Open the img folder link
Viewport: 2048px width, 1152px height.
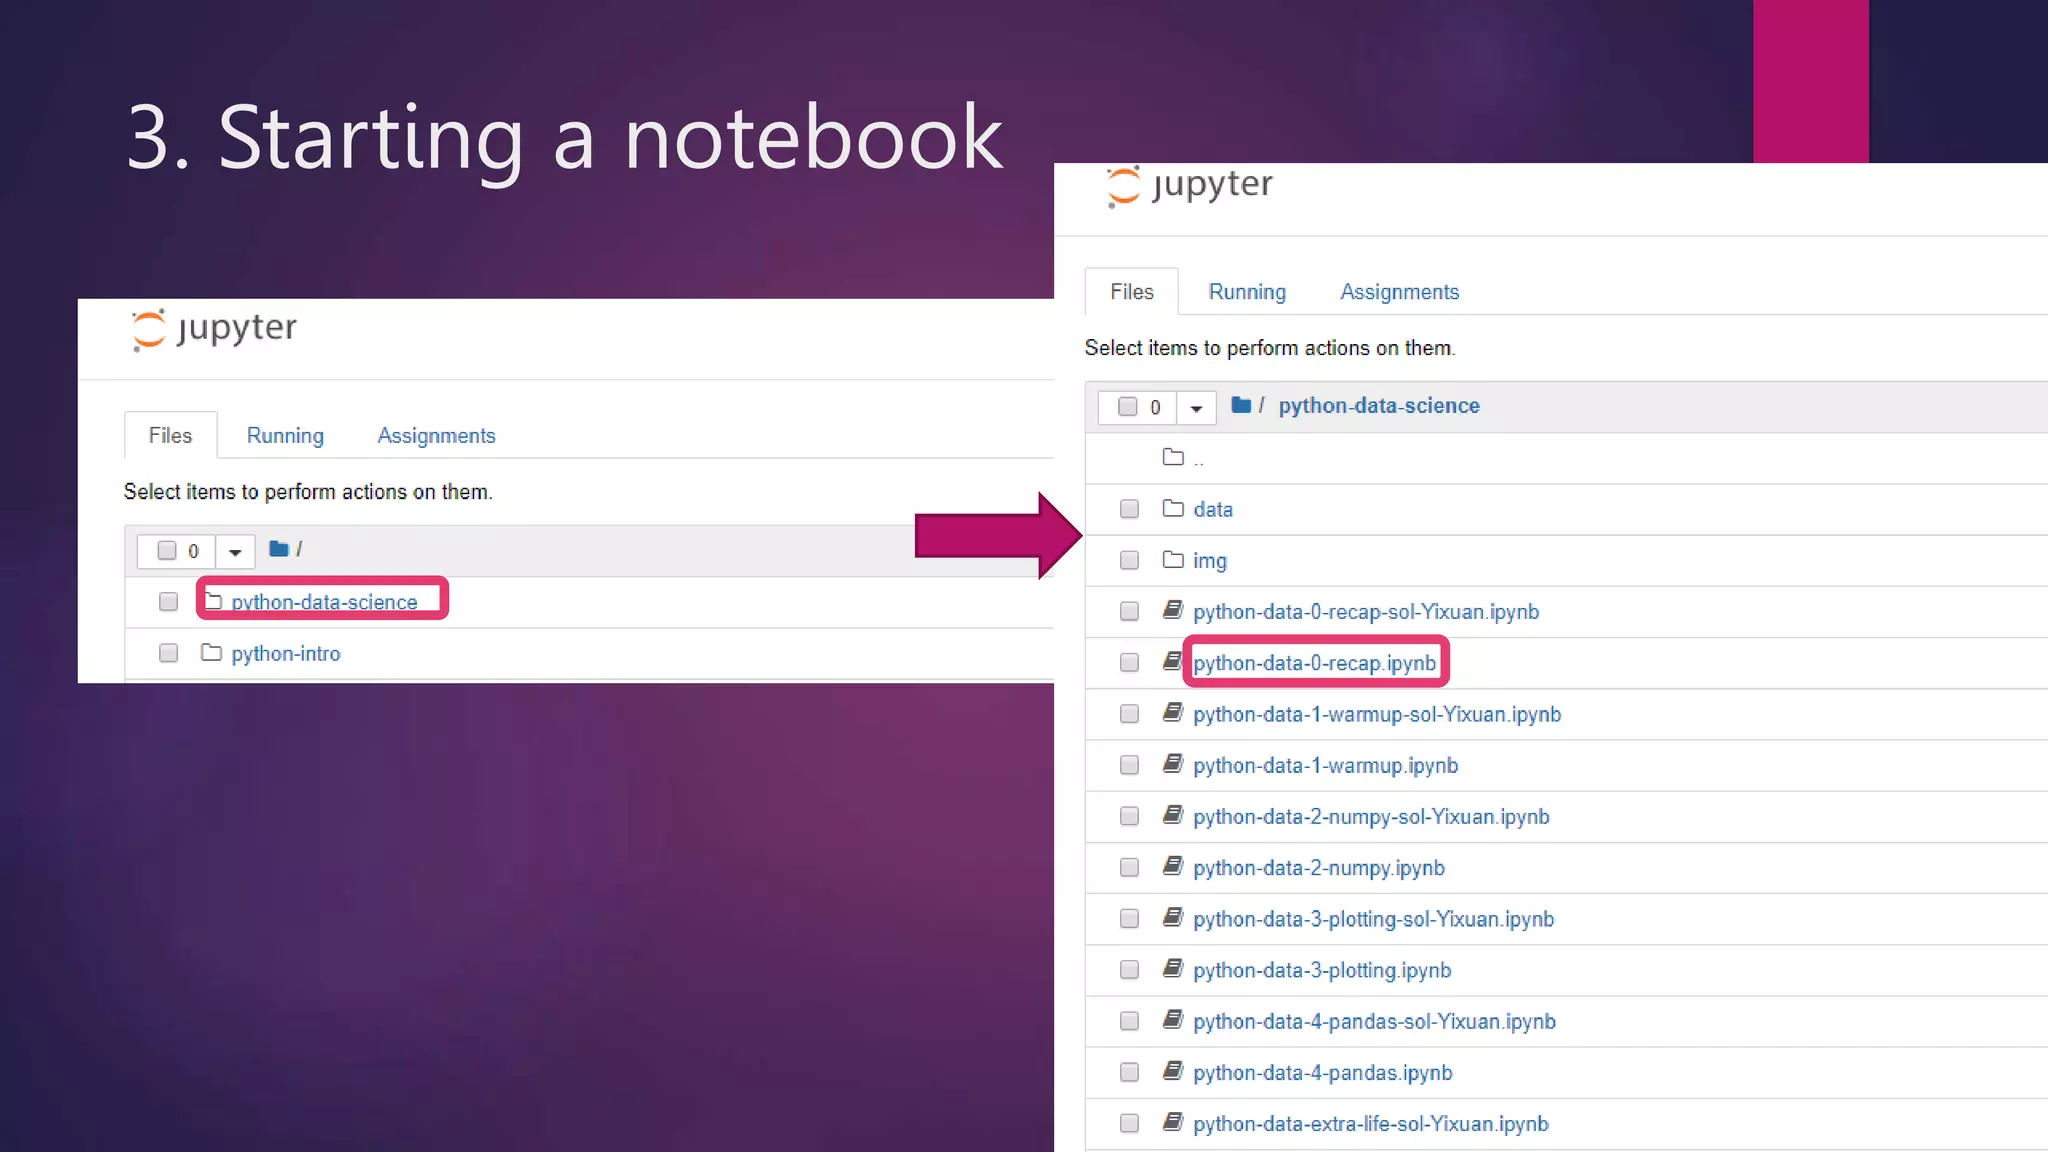pyautogui.click(x=1210, y=561)
